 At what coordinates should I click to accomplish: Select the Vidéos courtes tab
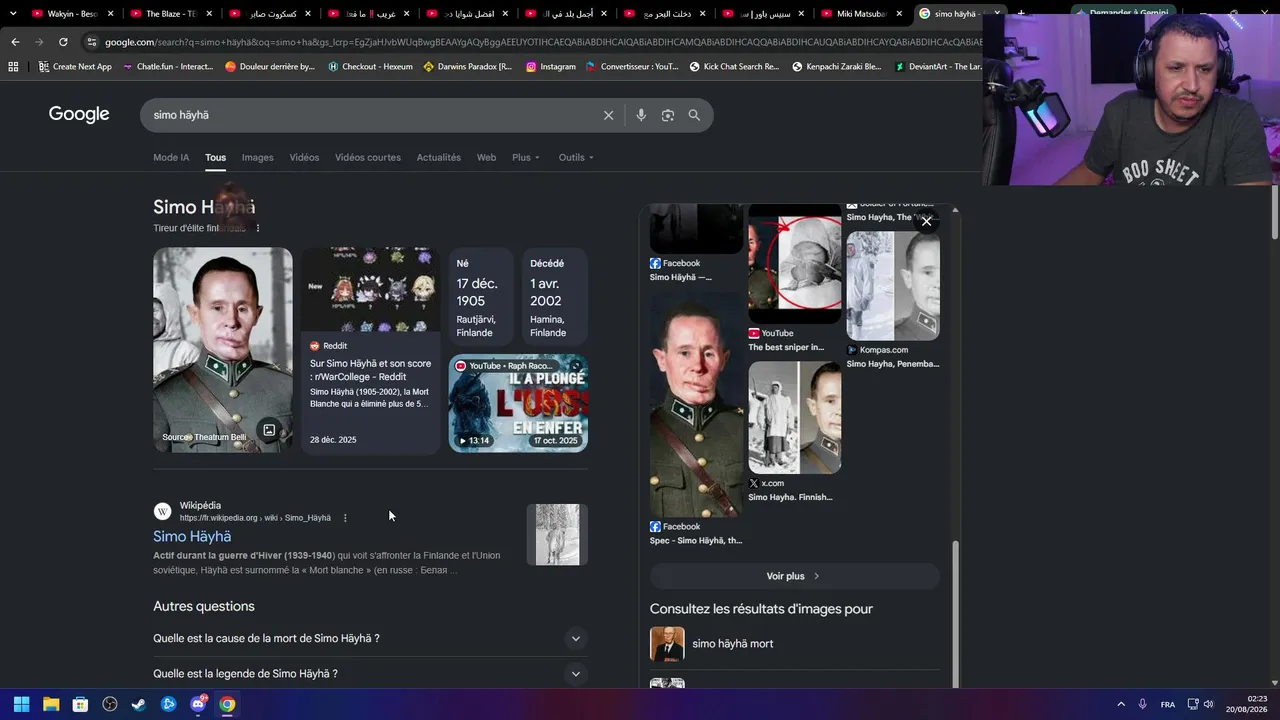click(368, 157)
